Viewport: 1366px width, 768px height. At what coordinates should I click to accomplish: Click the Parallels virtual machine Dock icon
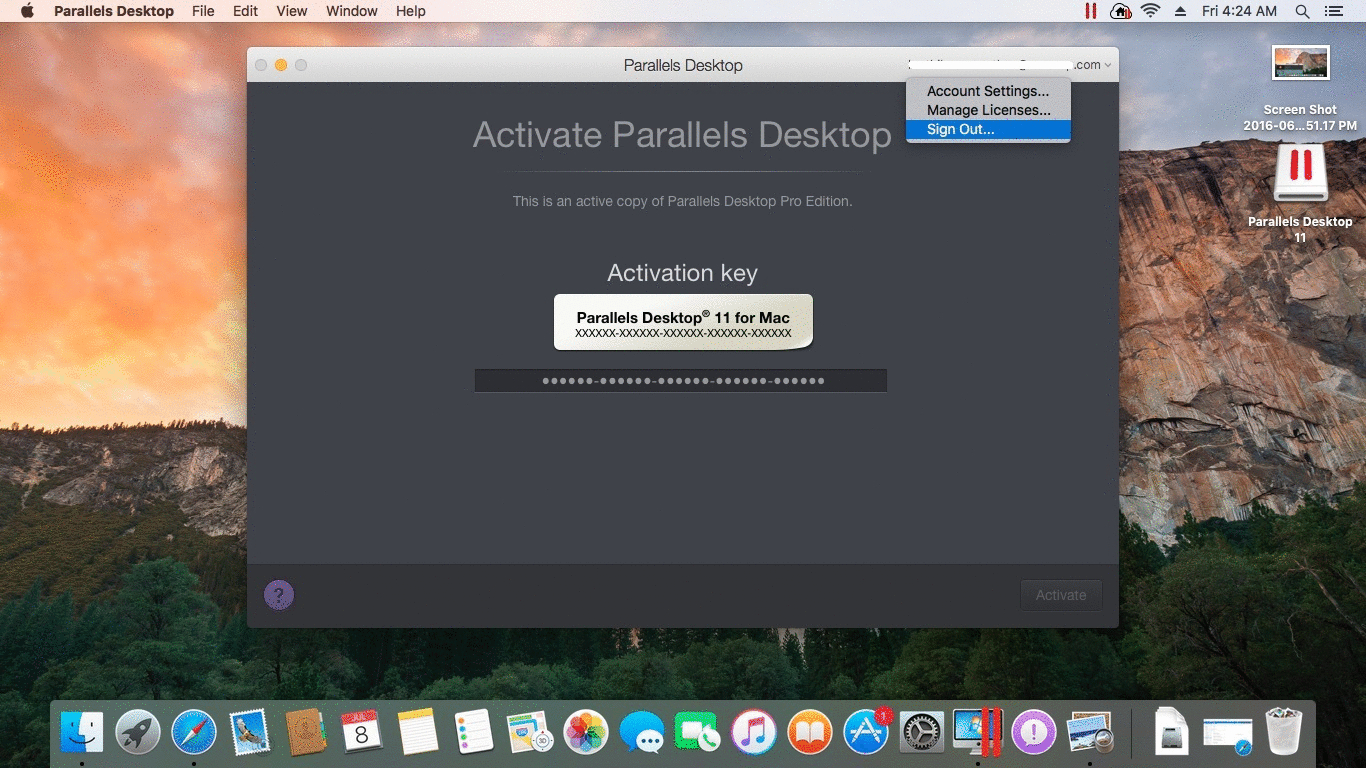pos(977,732)
